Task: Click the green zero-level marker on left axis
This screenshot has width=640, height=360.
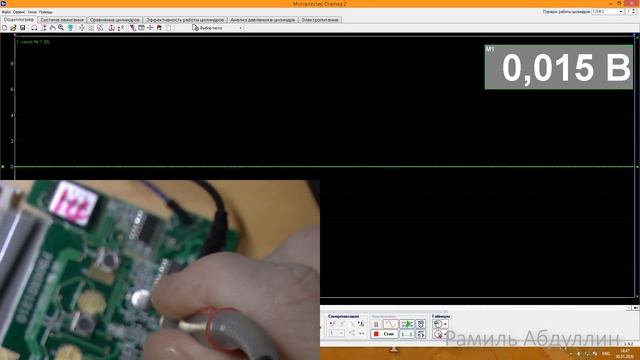Action: click(x=3, y=167)
